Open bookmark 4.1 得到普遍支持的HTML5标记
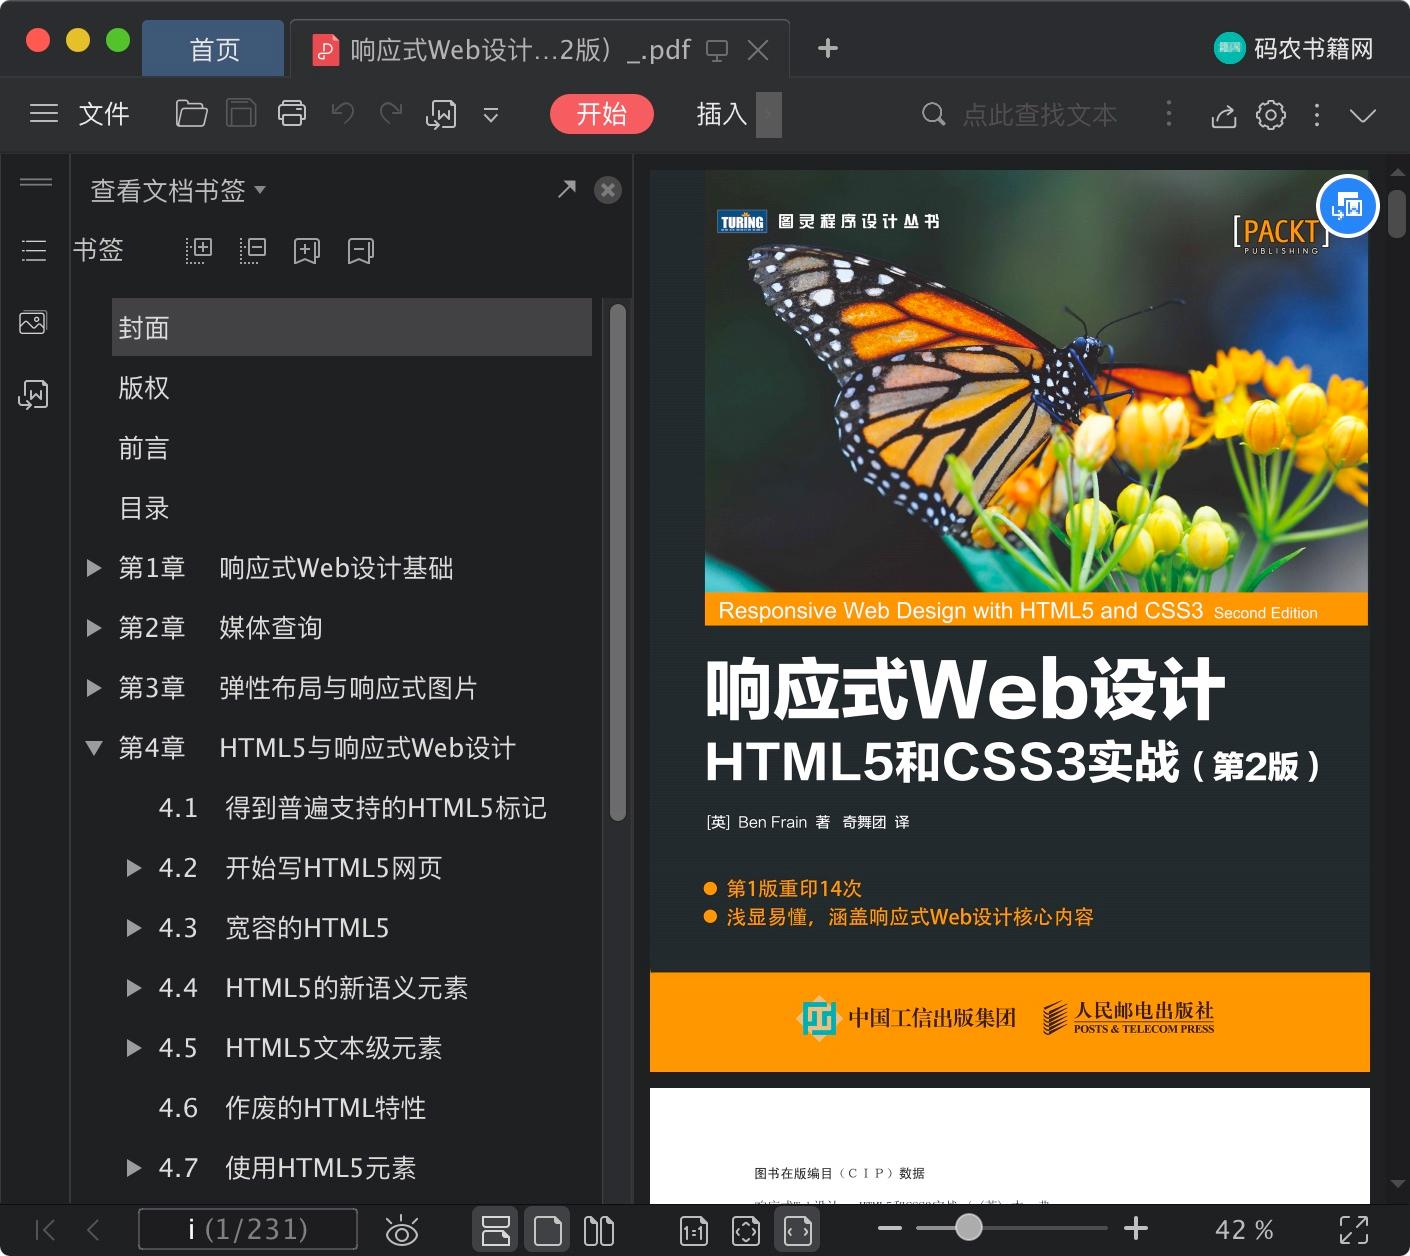 point(353,808)
